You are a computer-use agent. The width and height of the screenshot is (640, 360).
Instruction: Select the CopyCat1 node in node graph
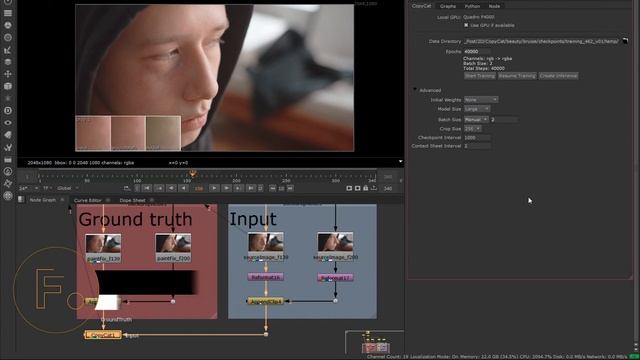[103, 335]
